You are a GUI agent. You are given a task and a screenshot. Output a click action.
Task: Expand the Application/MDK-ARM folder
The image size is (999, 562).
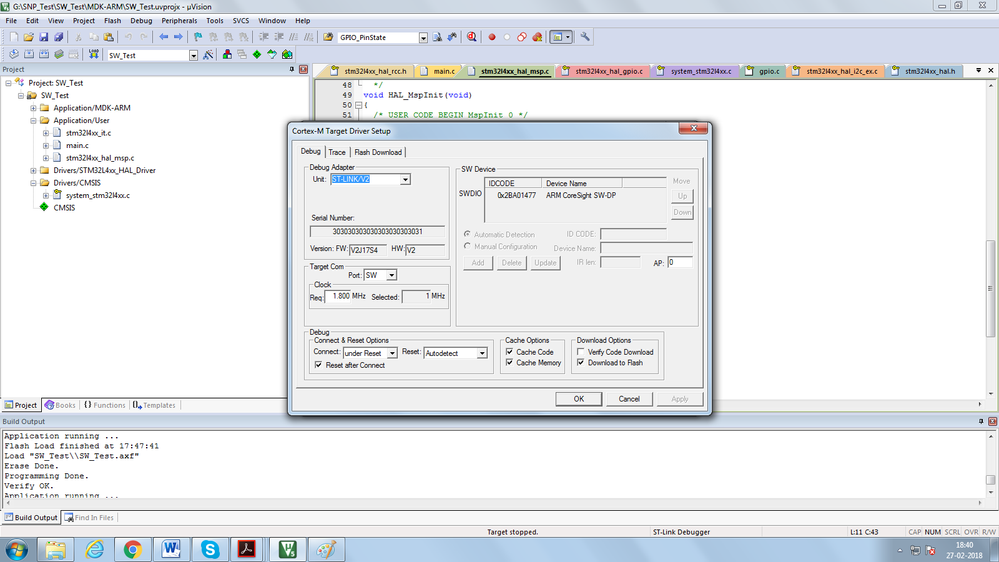[x=33, y=108]
